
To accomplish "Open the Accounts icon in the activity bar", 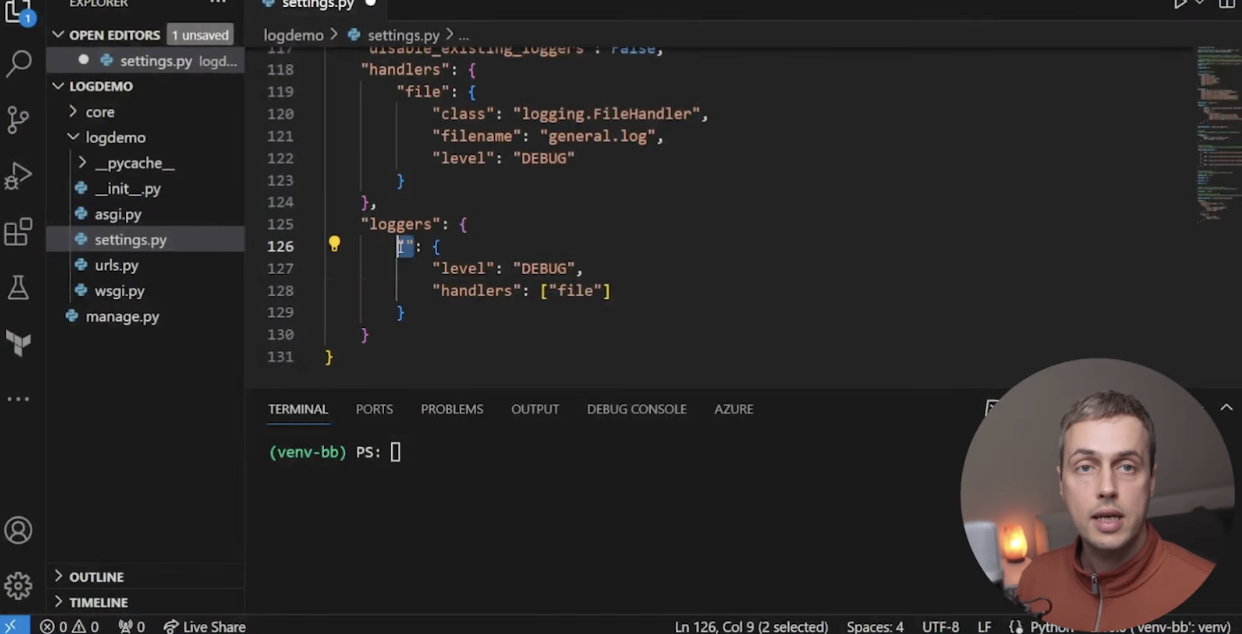I will [x=20, y=530].
